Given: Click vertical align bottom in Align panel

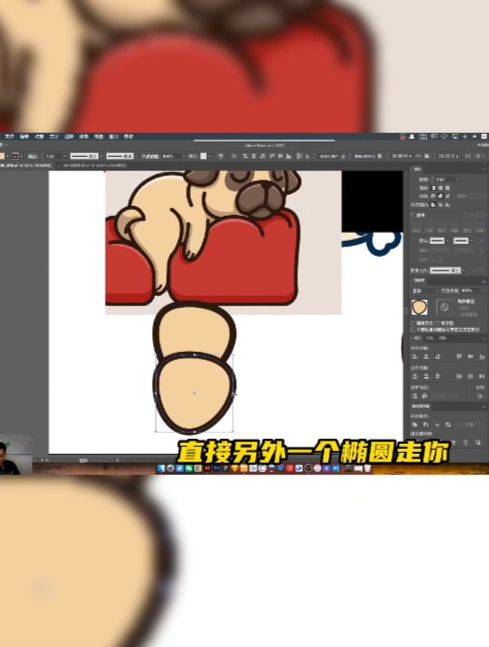Looking at the screenshot, I should [x=482, y=357].
